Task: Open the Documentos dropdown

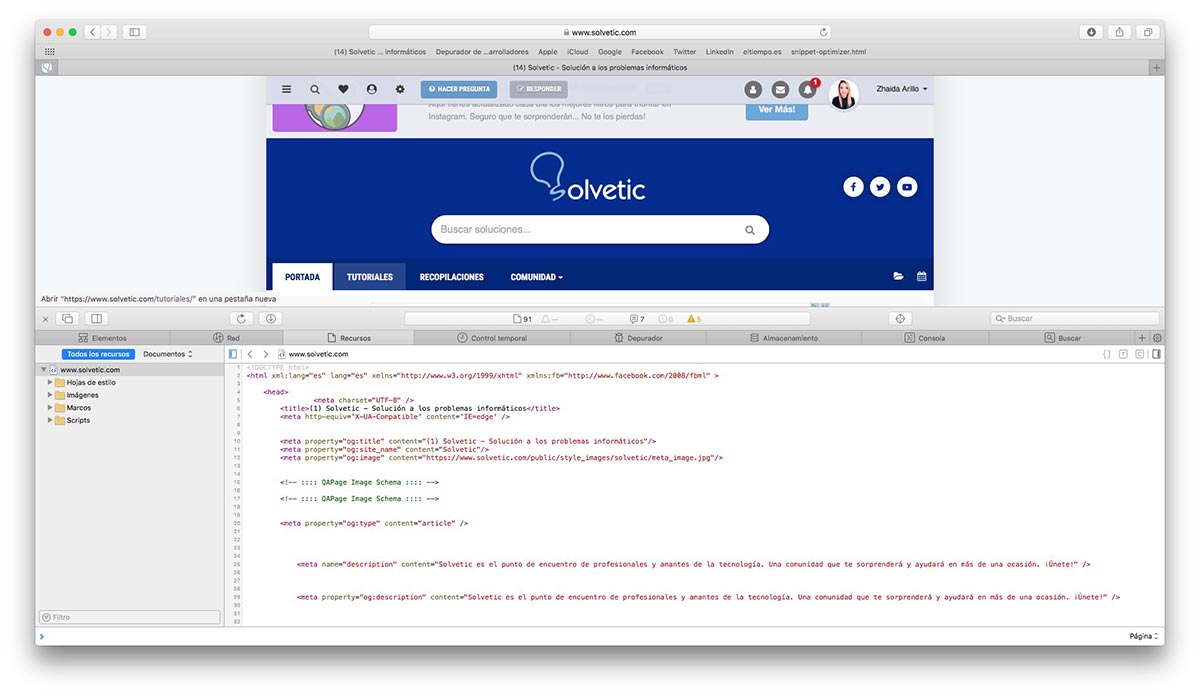Action: tap(168, 354)
